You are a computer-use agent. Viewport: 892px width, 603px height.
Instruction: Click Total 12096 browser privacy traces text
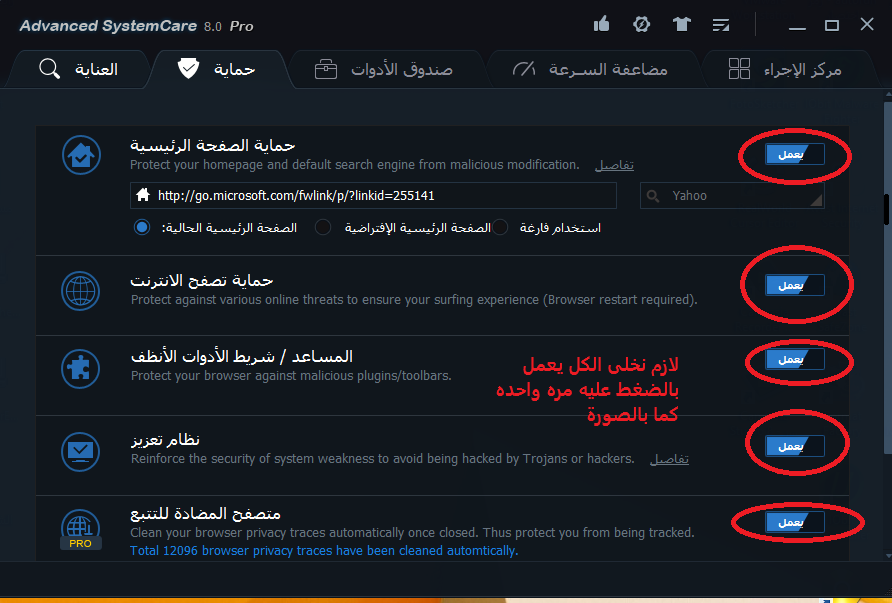point(324,551)
